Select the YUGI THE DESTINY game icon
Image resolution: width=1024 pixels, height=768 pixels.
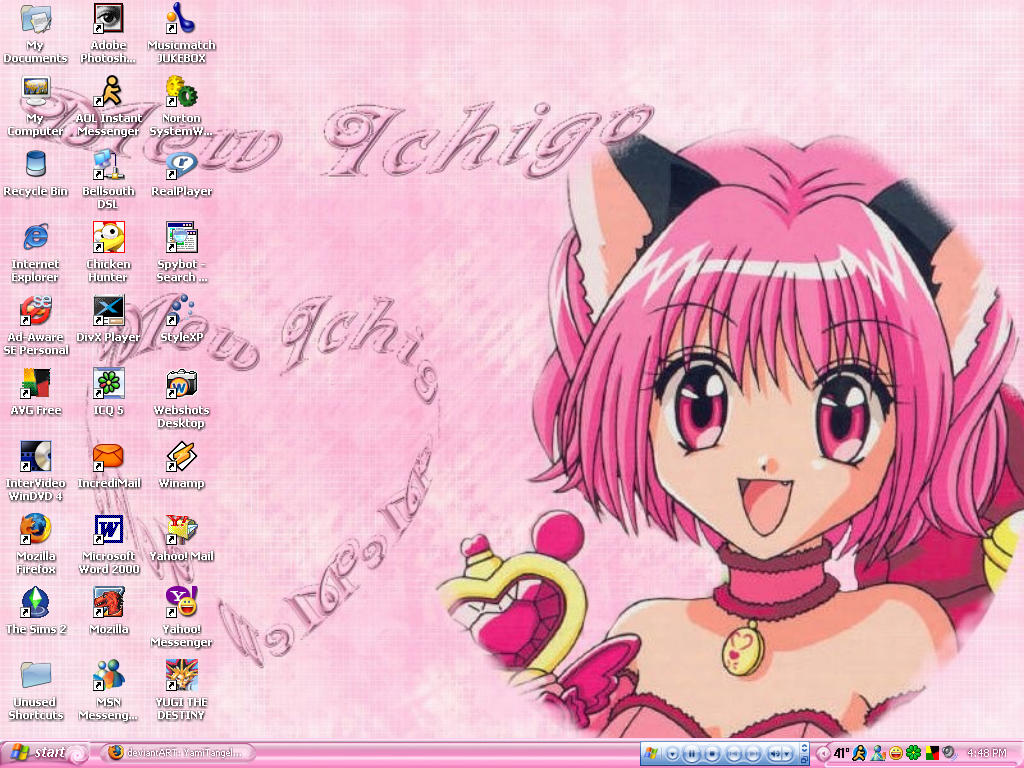(x=182, y=691)
